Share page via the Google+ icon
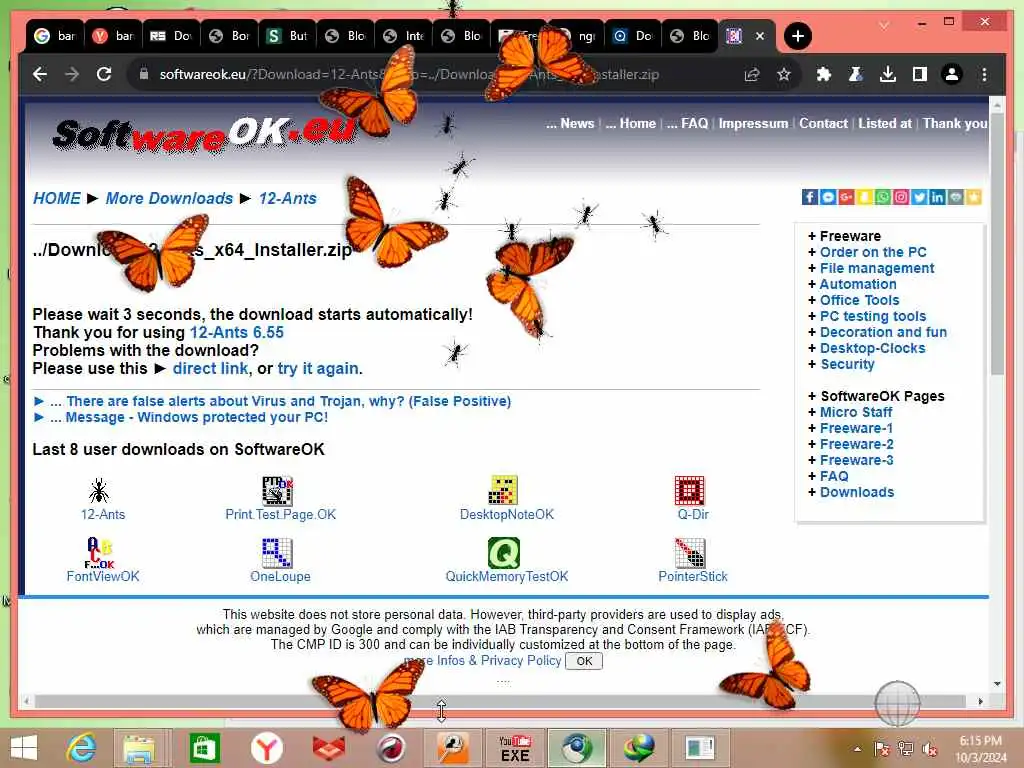1024x768 pixels. tap(846, 197)
